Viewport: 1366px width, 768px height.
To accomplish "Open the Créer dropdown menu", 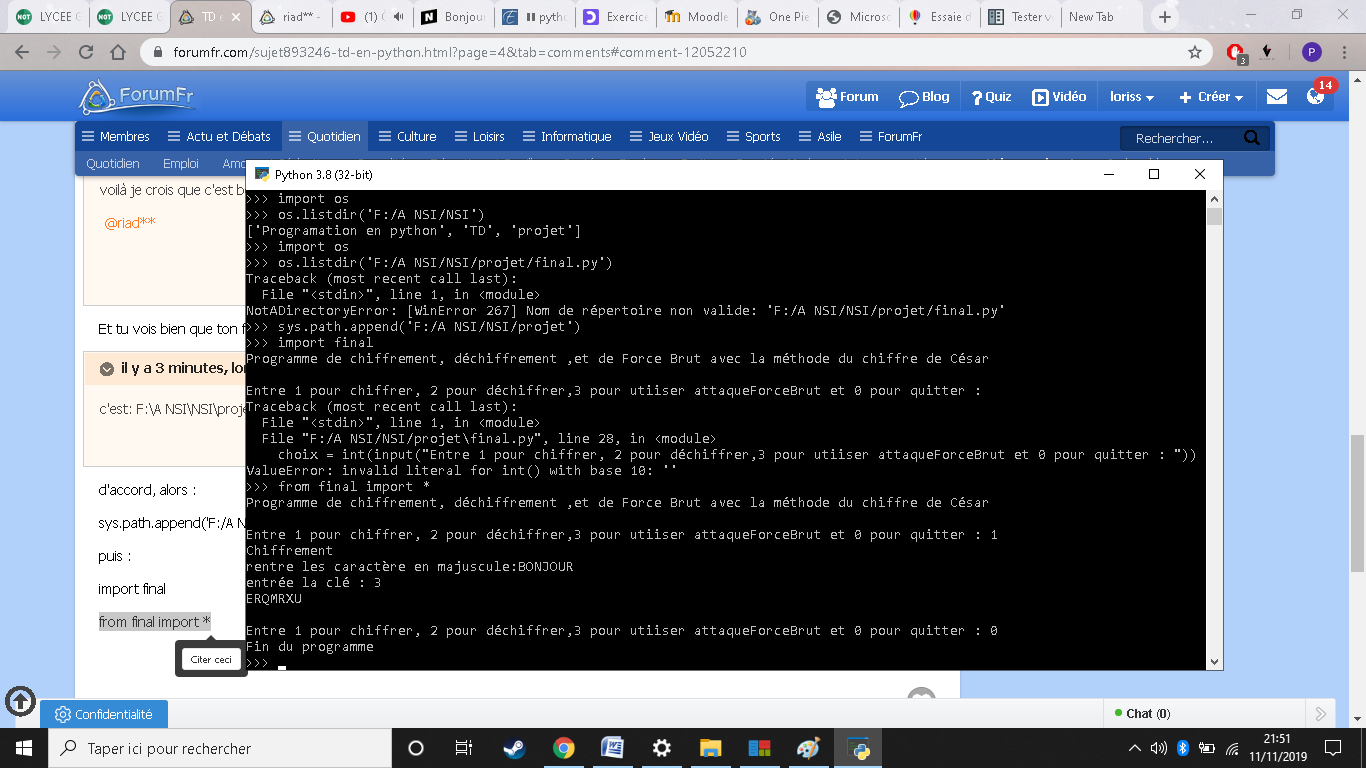I will coord(1211,97).
